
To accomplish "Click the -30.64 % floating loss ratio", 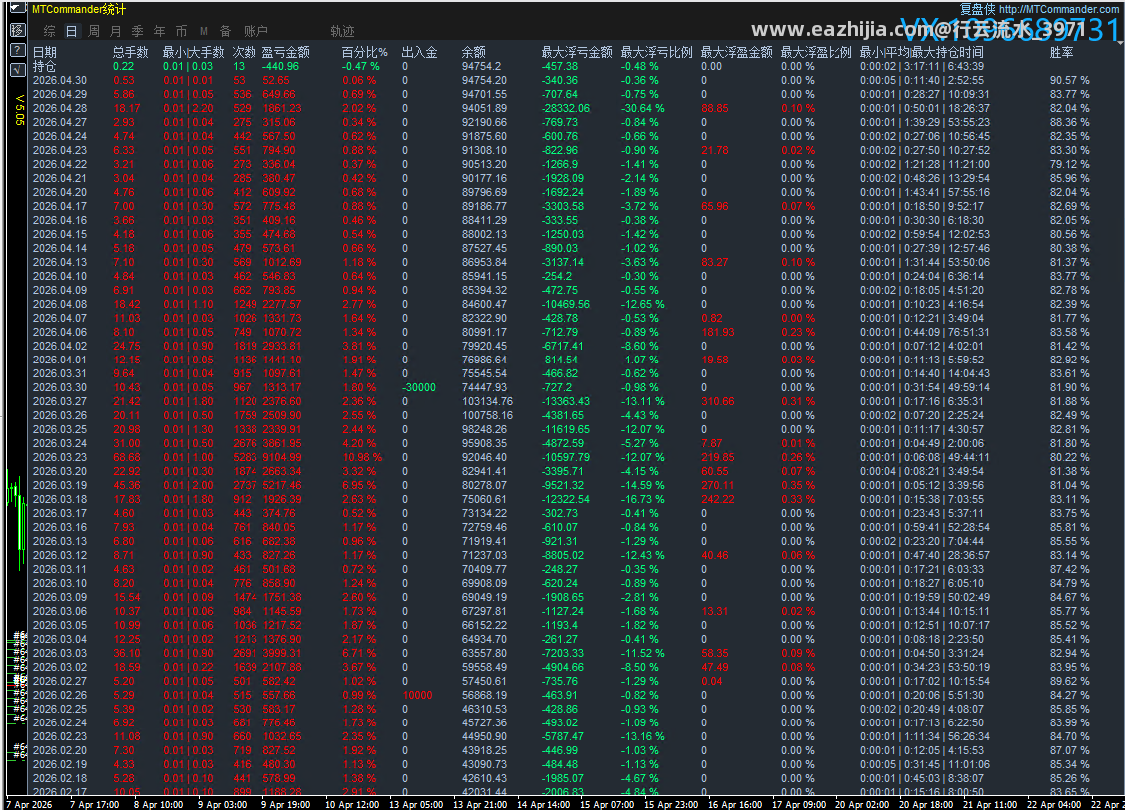I will (643, 108).
